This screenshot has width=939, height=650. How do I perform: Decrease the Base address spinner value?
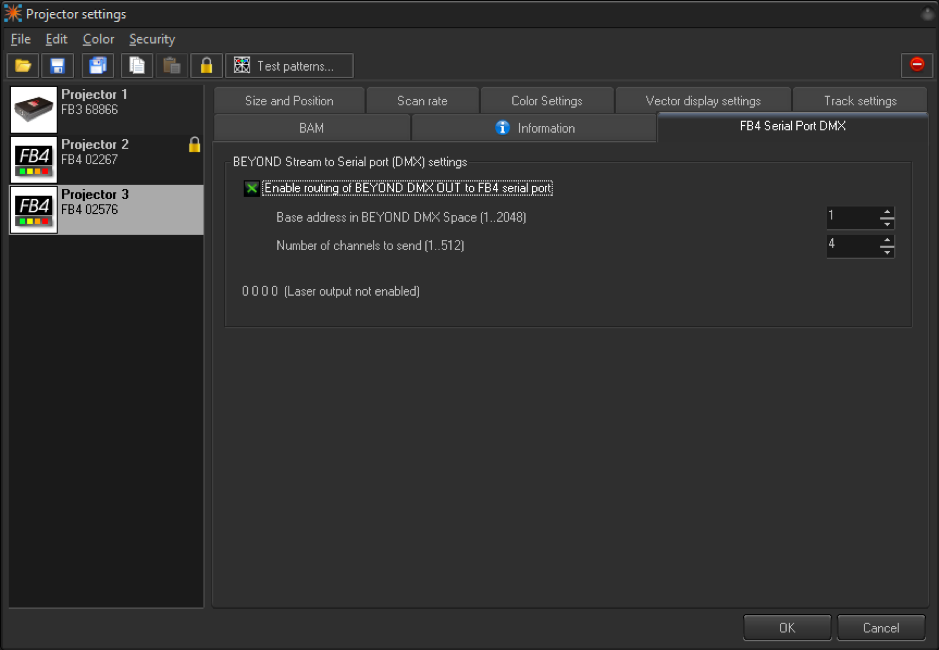point(886,224)
